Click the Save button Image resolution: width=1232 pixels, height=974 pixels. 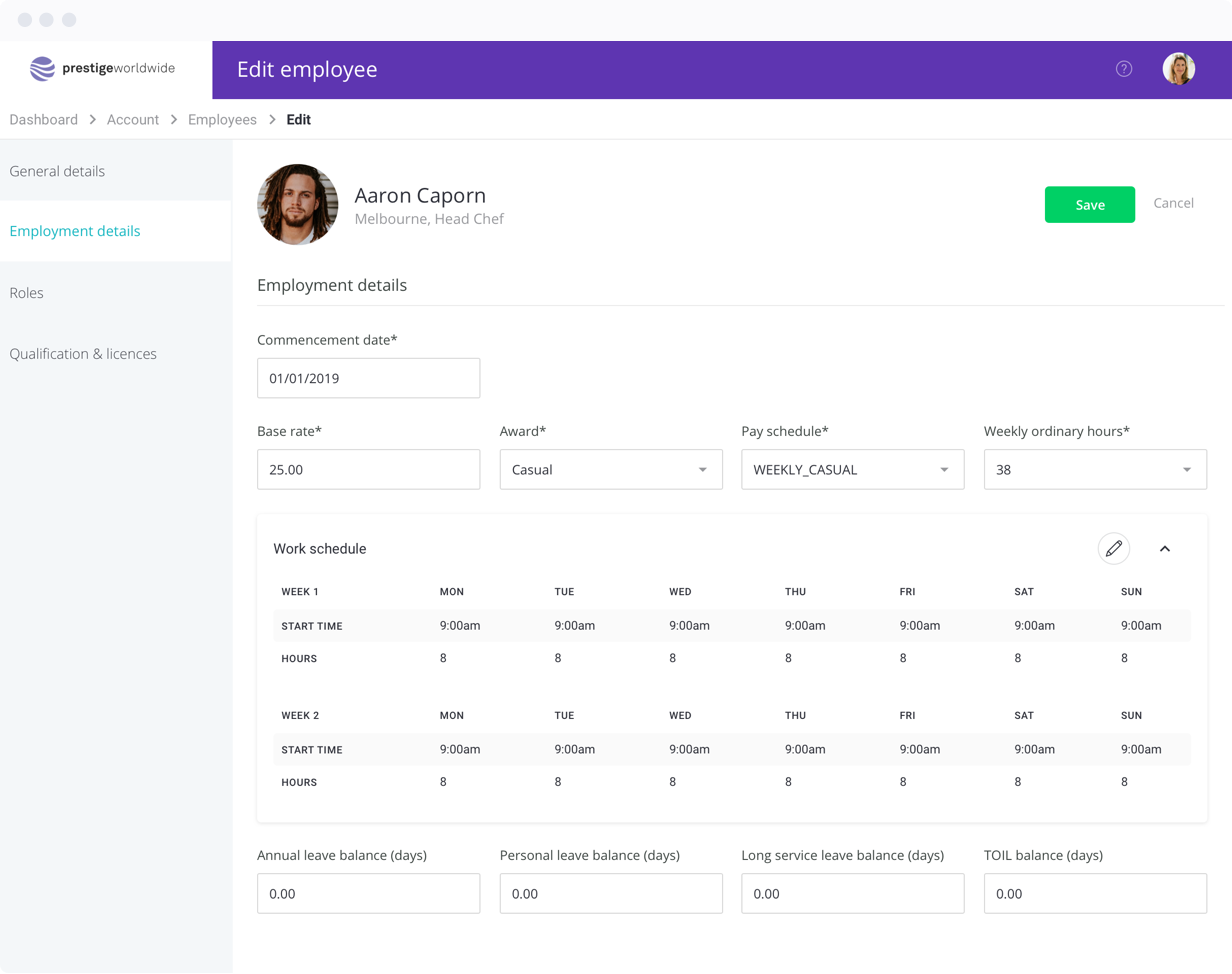pyautogui.click(x=1090, y=204)
